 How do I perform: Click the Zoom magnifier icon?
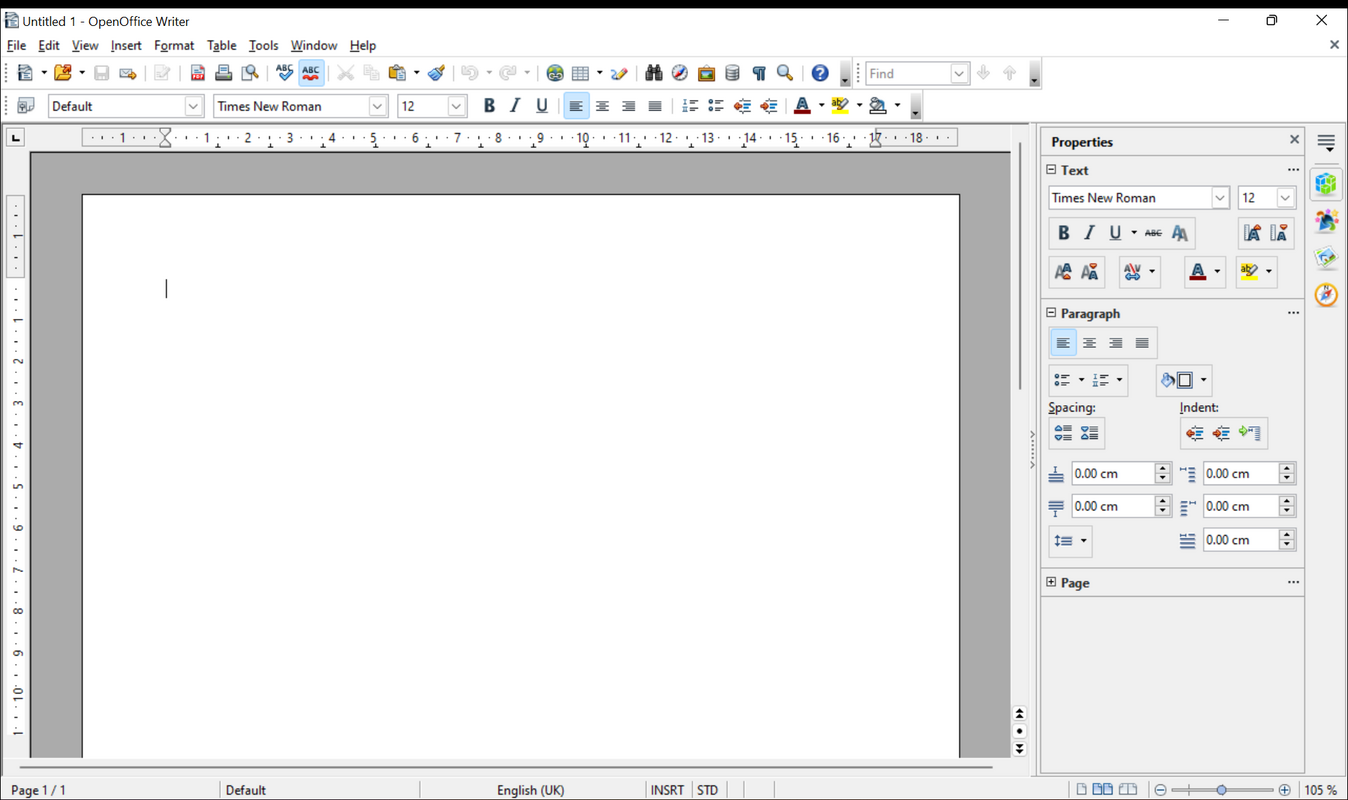click(x=785, y=73)
